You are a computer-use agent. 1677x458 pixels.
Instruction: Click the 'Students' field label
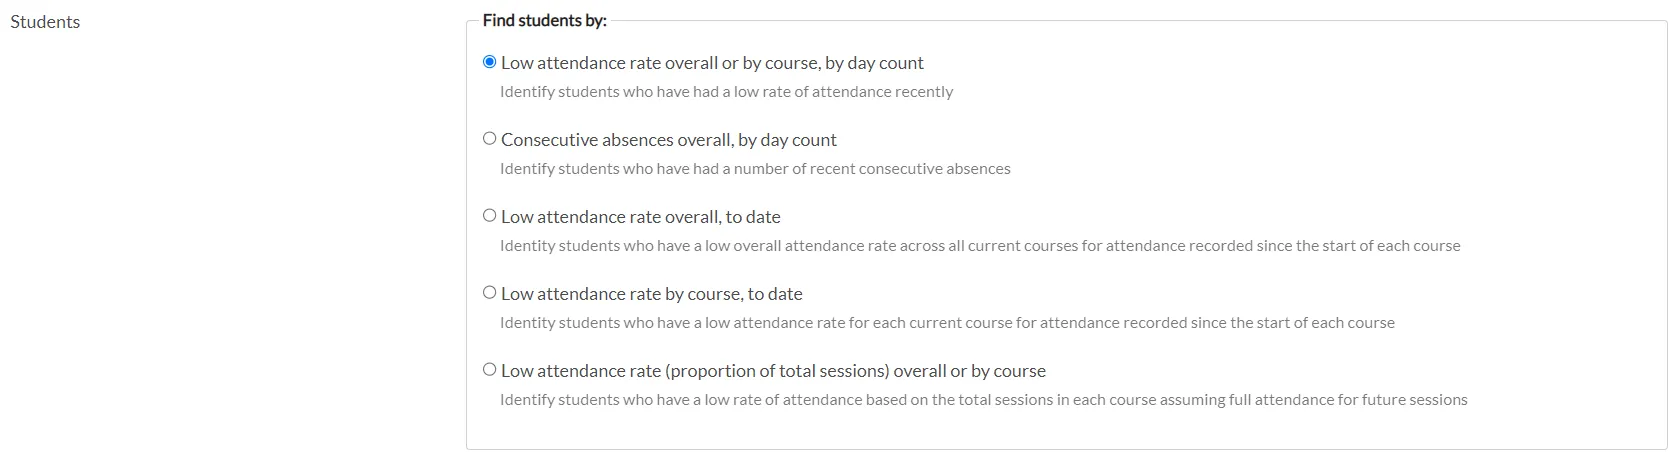click(45, 22)
